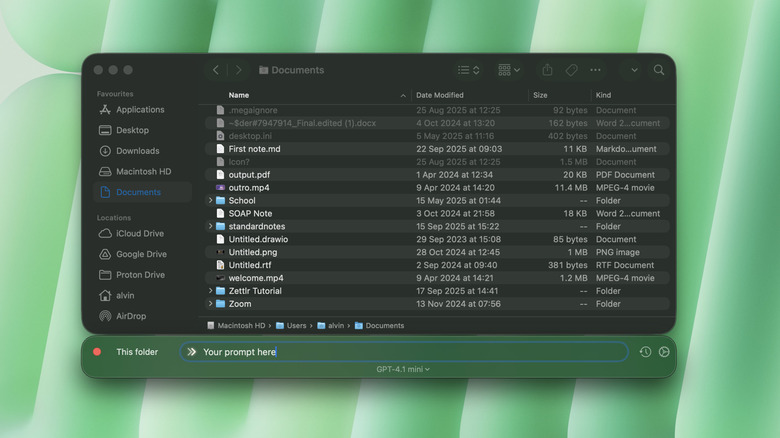Click the output.pdf file icon
Image resolution: width=780 pixels, height=438 pixels.
[220, 175]
